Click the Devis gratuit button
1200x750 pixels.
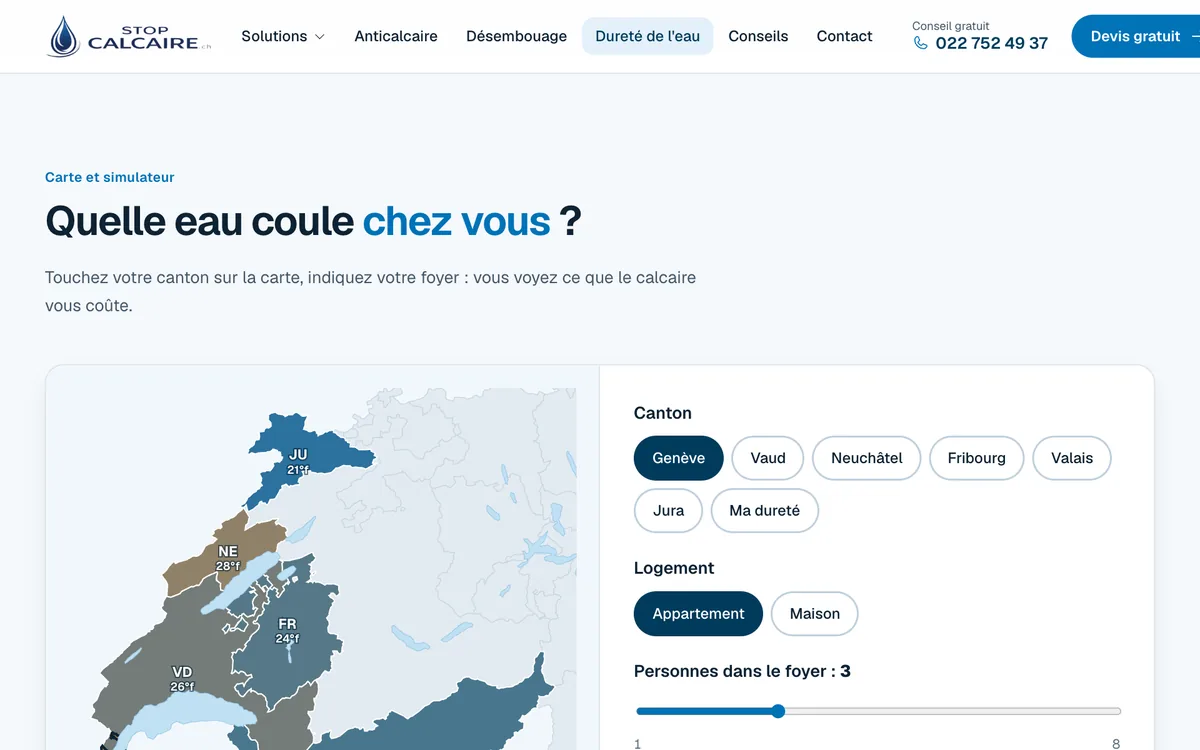(1136, 36)
